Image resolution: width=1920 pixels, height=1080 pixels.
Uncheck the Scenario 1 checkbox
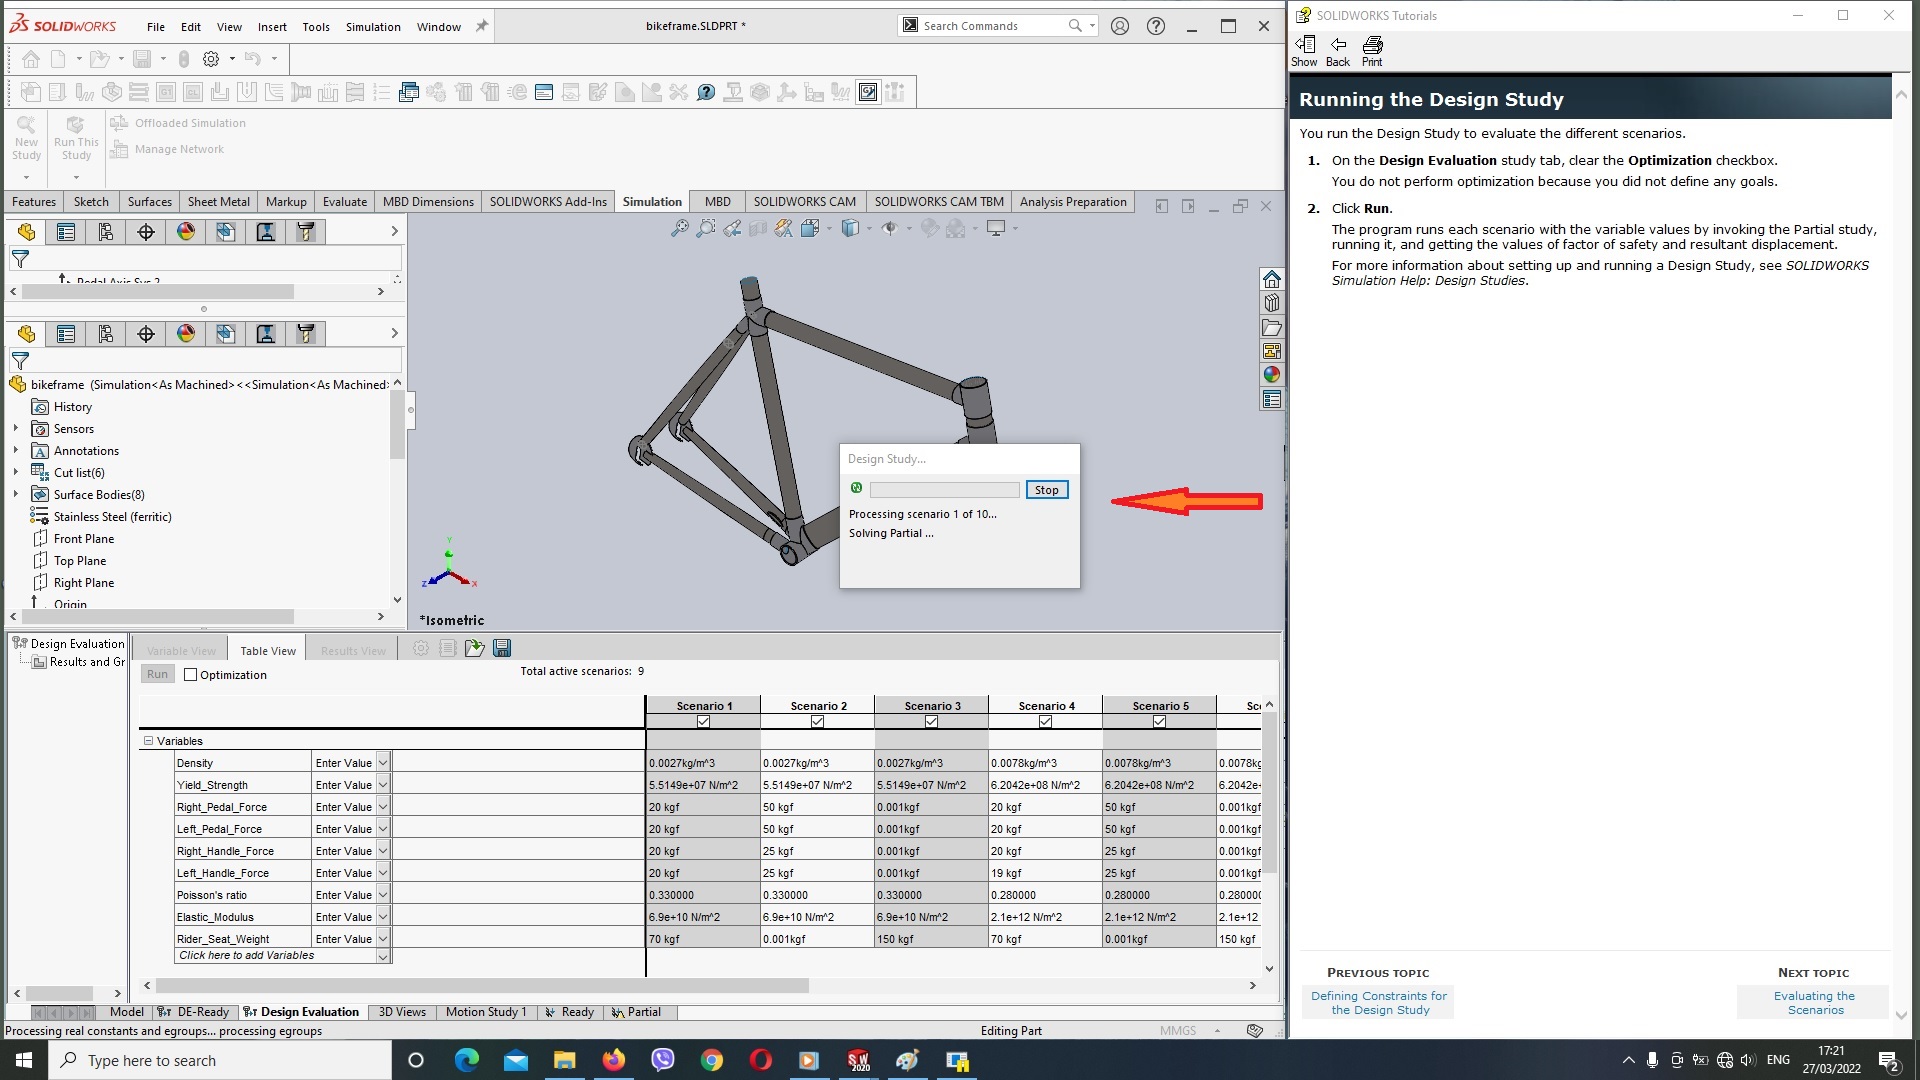tap(704, 722)
